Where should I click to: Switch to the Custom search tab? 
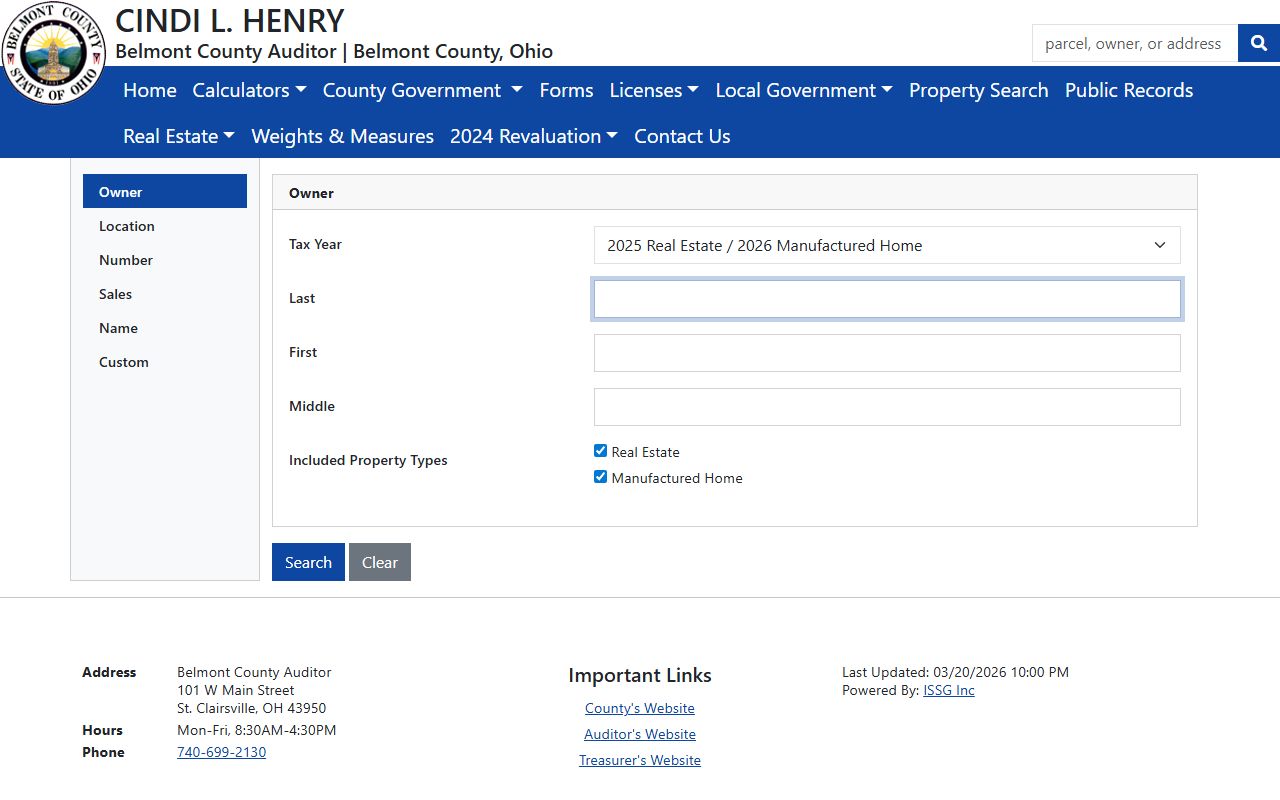pyautogui.click(x=165, y=362)
